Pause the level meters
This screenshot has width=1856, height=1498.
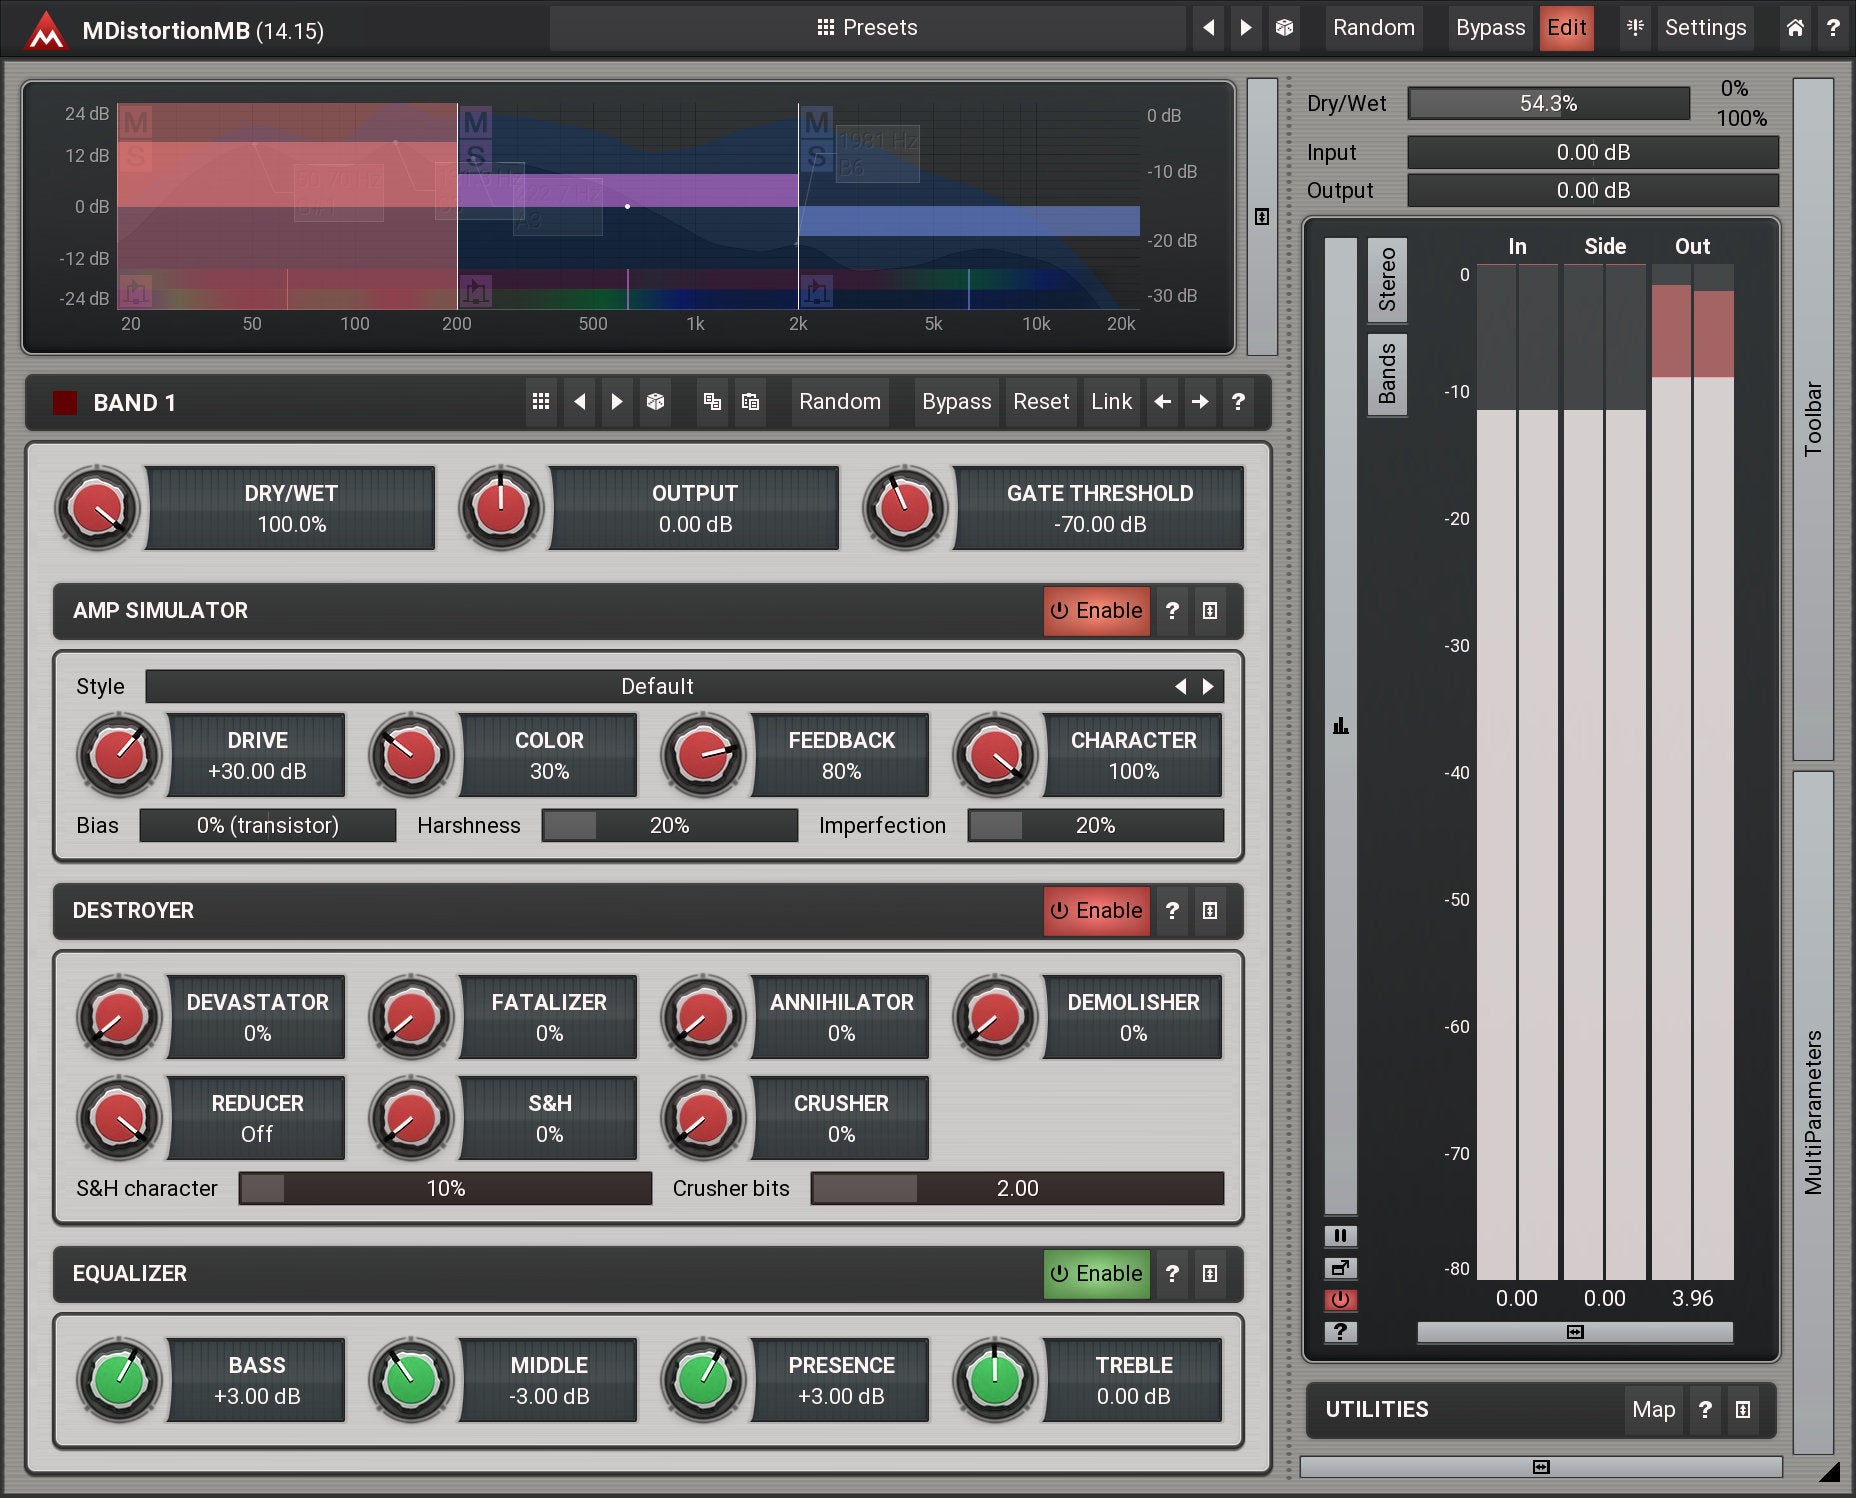1340,1236
